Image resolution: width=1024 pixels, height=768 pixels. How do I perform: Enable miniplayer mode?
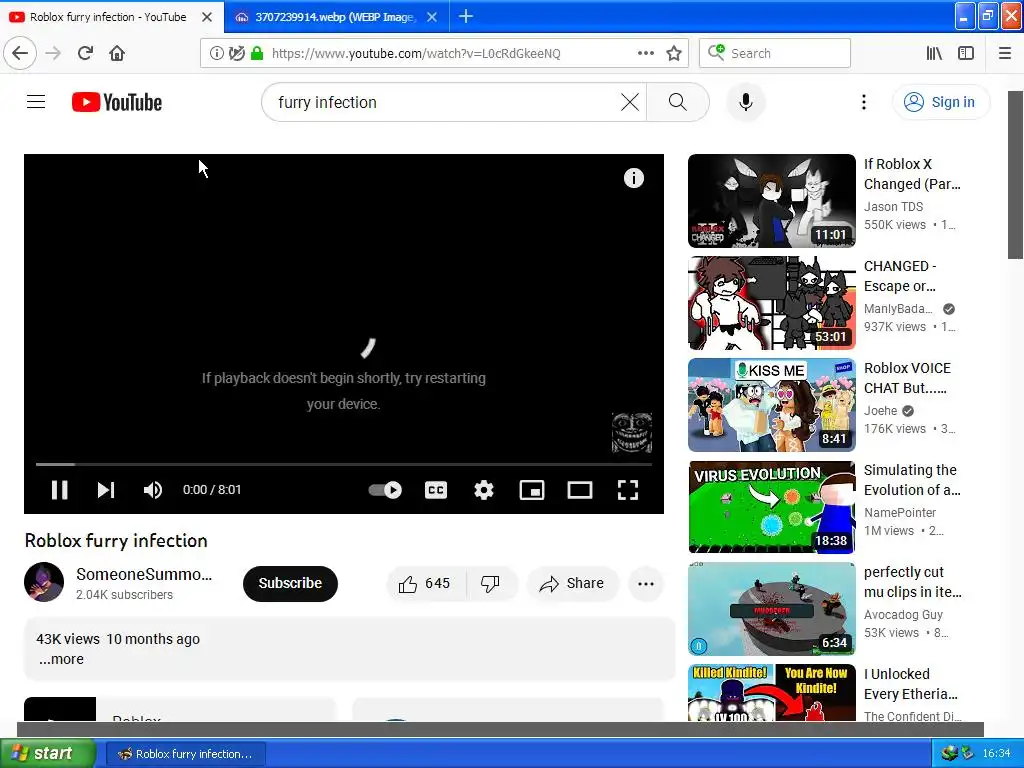pyautogui.click(x=532, y=490)
